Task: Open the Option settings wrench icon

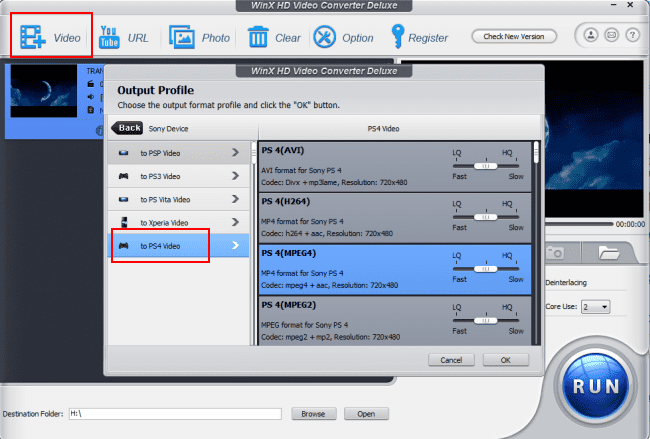Action: pyautogui.click(x=324, y=36)
